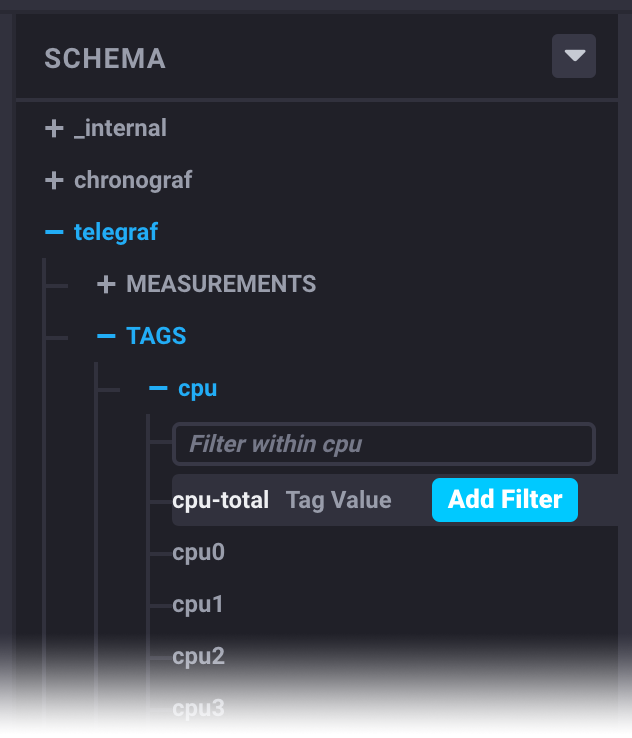This screenshot has width=632, height=738.
Task: Click the minus icon beside cpu
Action: pyautogui.click(x=158, y=388)
